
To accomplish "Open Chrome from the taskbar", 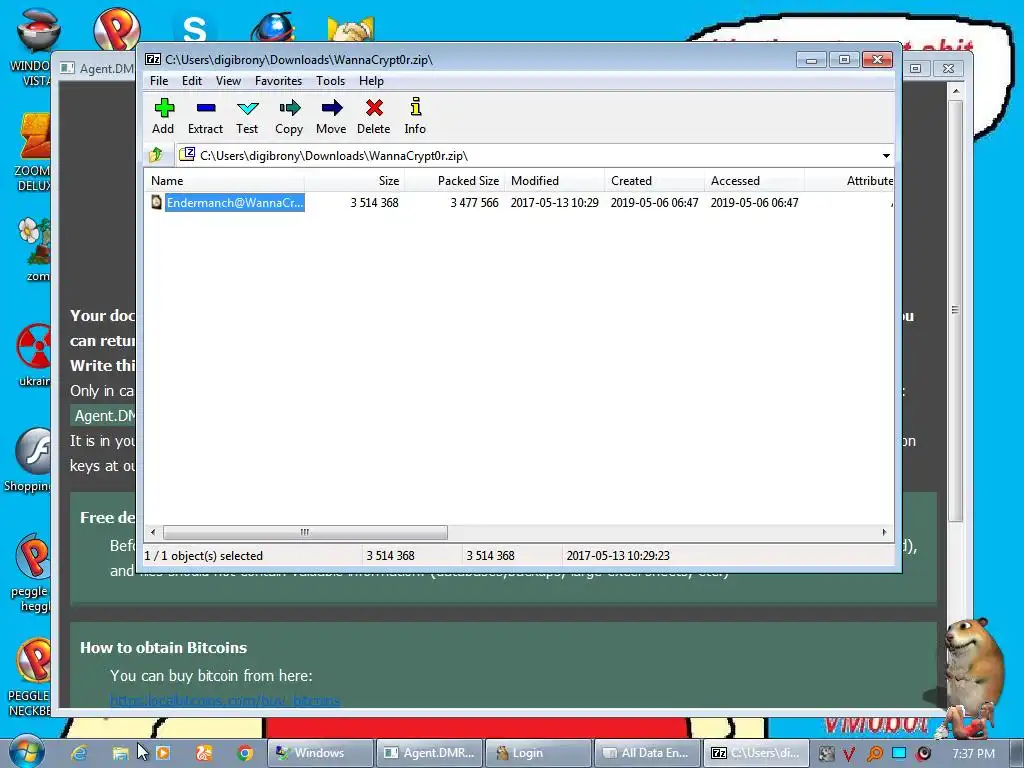I will (x=245, y=753).
